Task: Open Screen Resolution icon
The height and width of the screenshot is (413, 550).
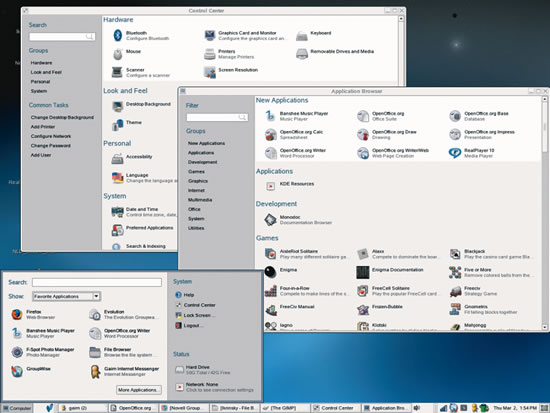Action: click(210, 72)
